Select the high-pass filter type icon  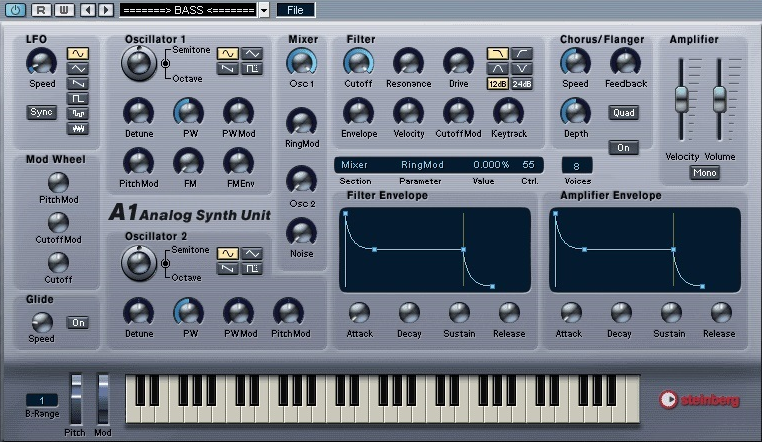(521, 53)
